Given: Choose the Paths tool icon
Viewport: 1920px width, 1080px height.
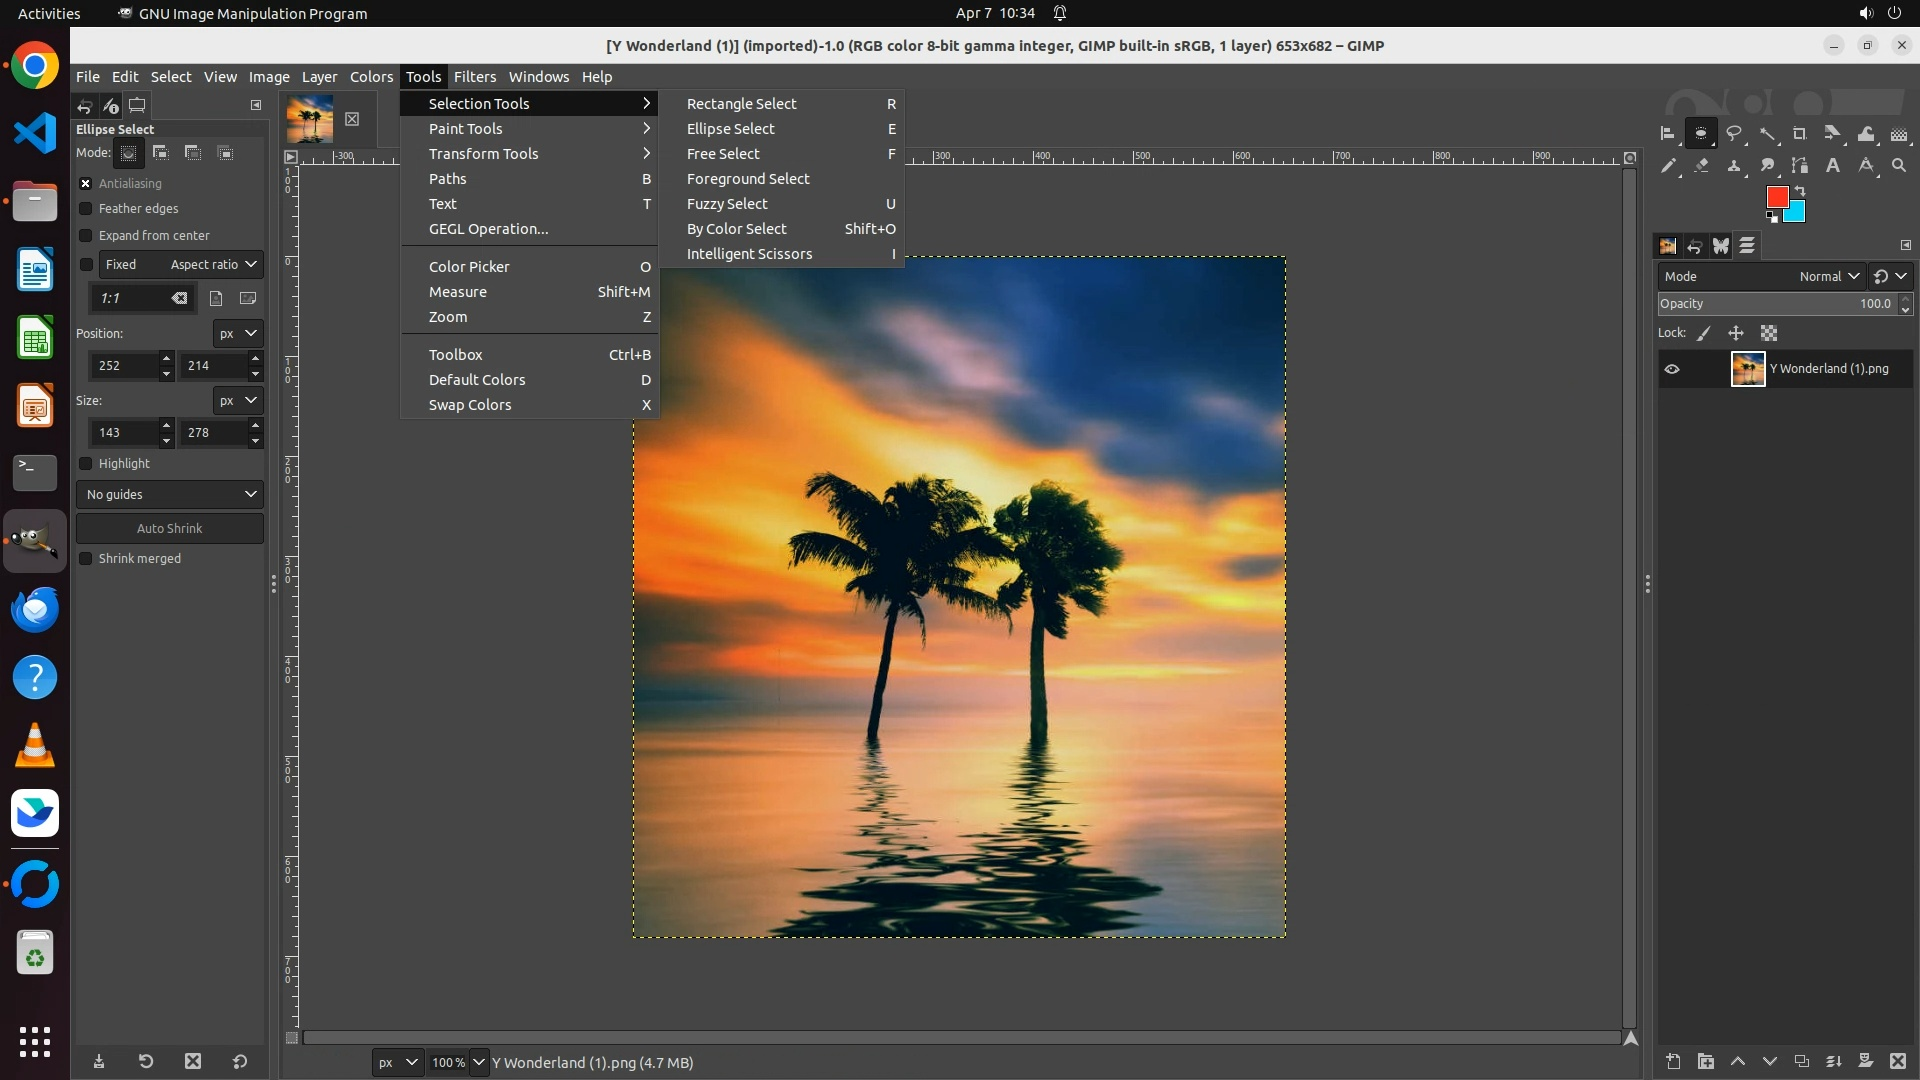Looking at the screenshot, I should [1800, 166].
